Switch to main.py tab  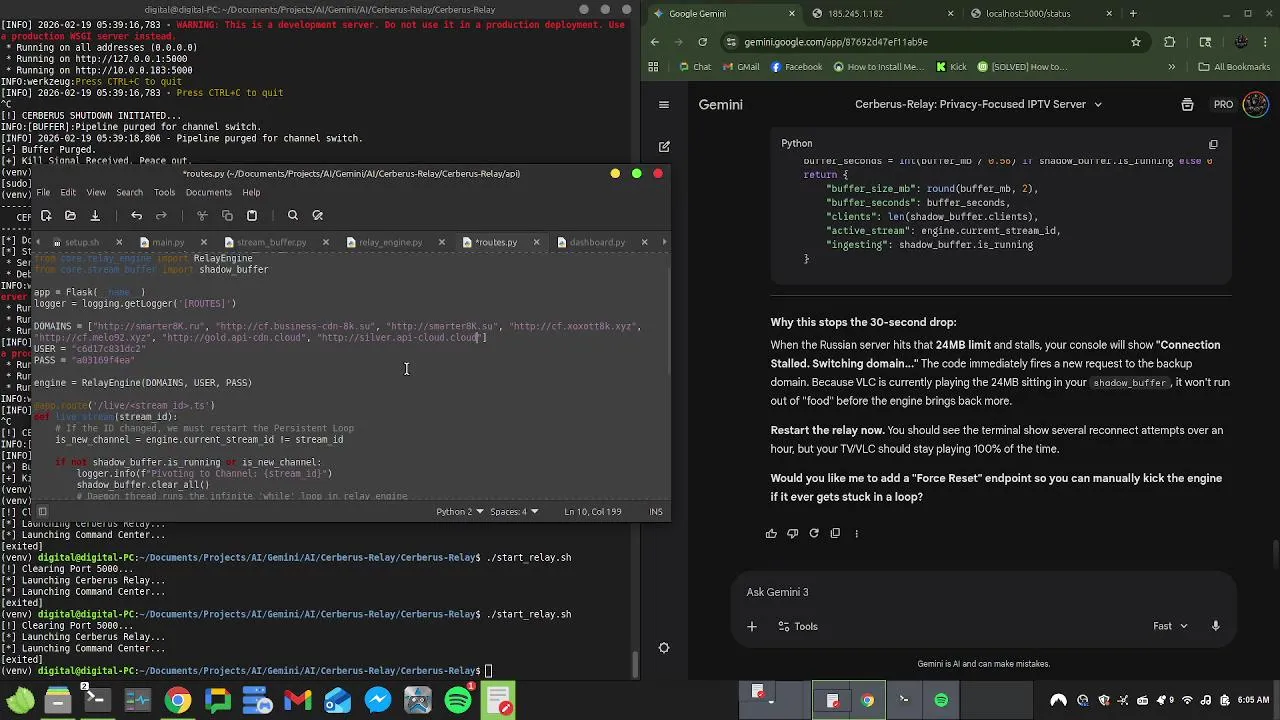[x=168, y=242]
